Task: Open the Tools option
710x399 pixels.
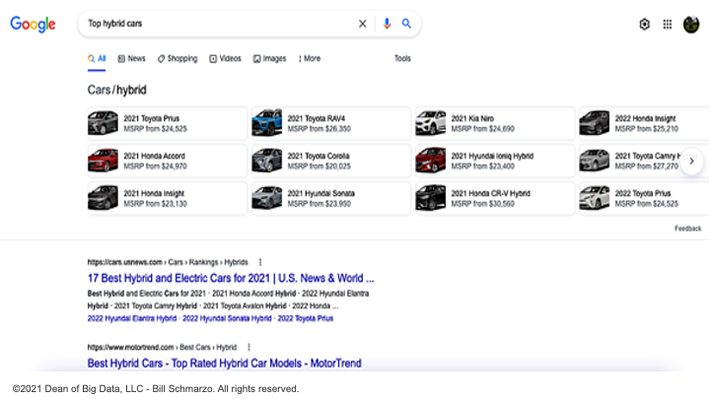Action: pyautogui.click(x=402, y=58)
